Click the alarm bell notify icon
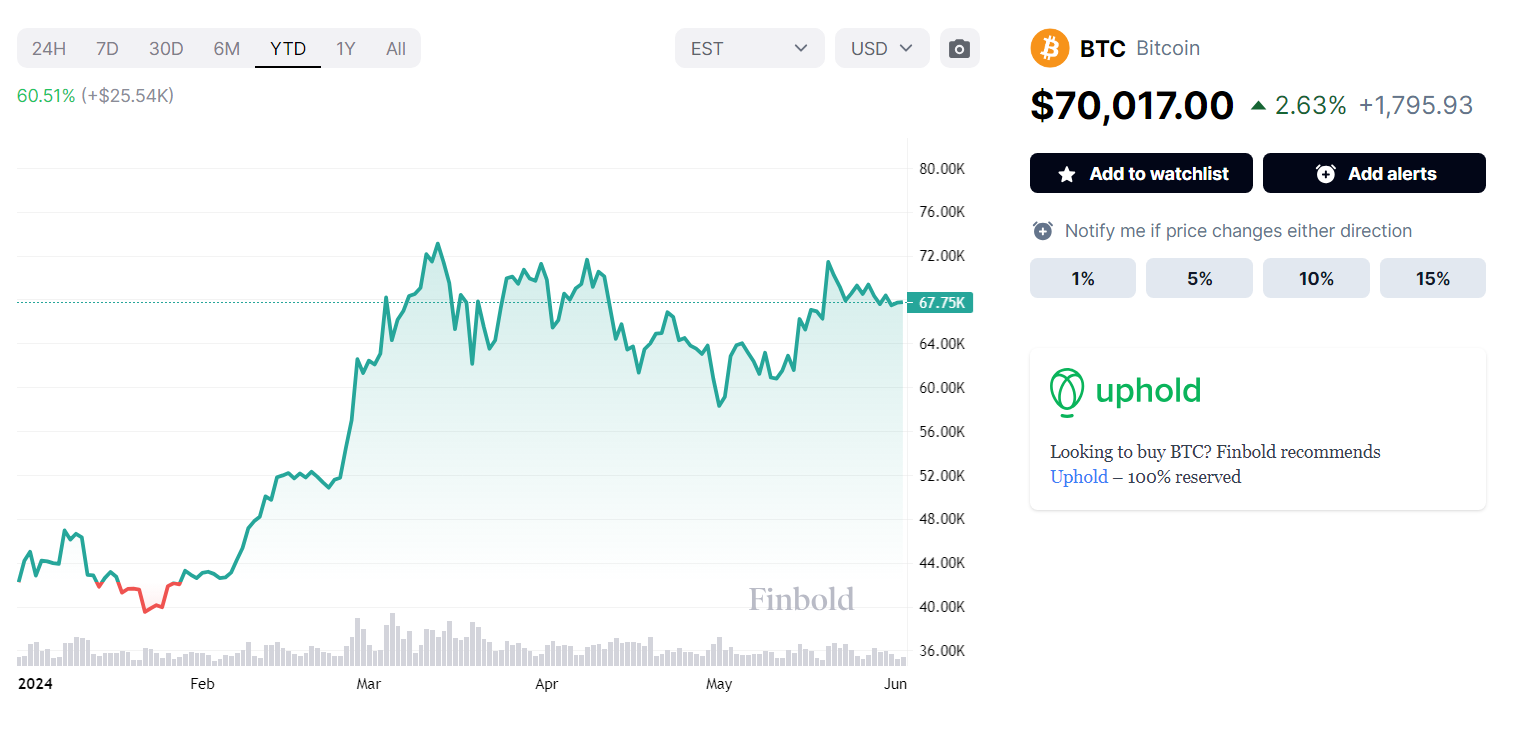 1043,231
